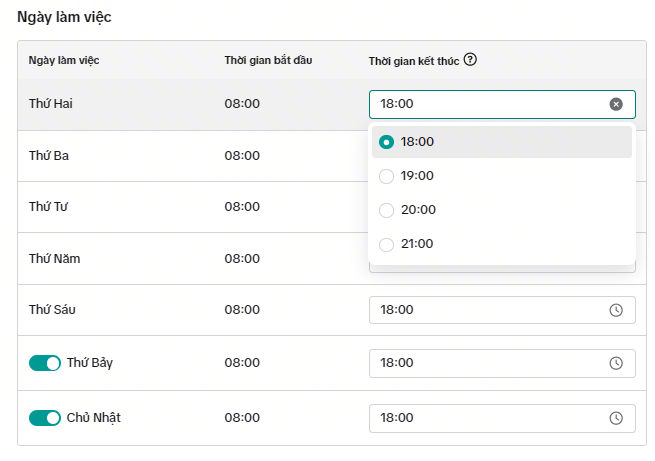Click the Thứ Sáu start time 08:00
Viewport: 655px width, 461px height.
(242, 310)
